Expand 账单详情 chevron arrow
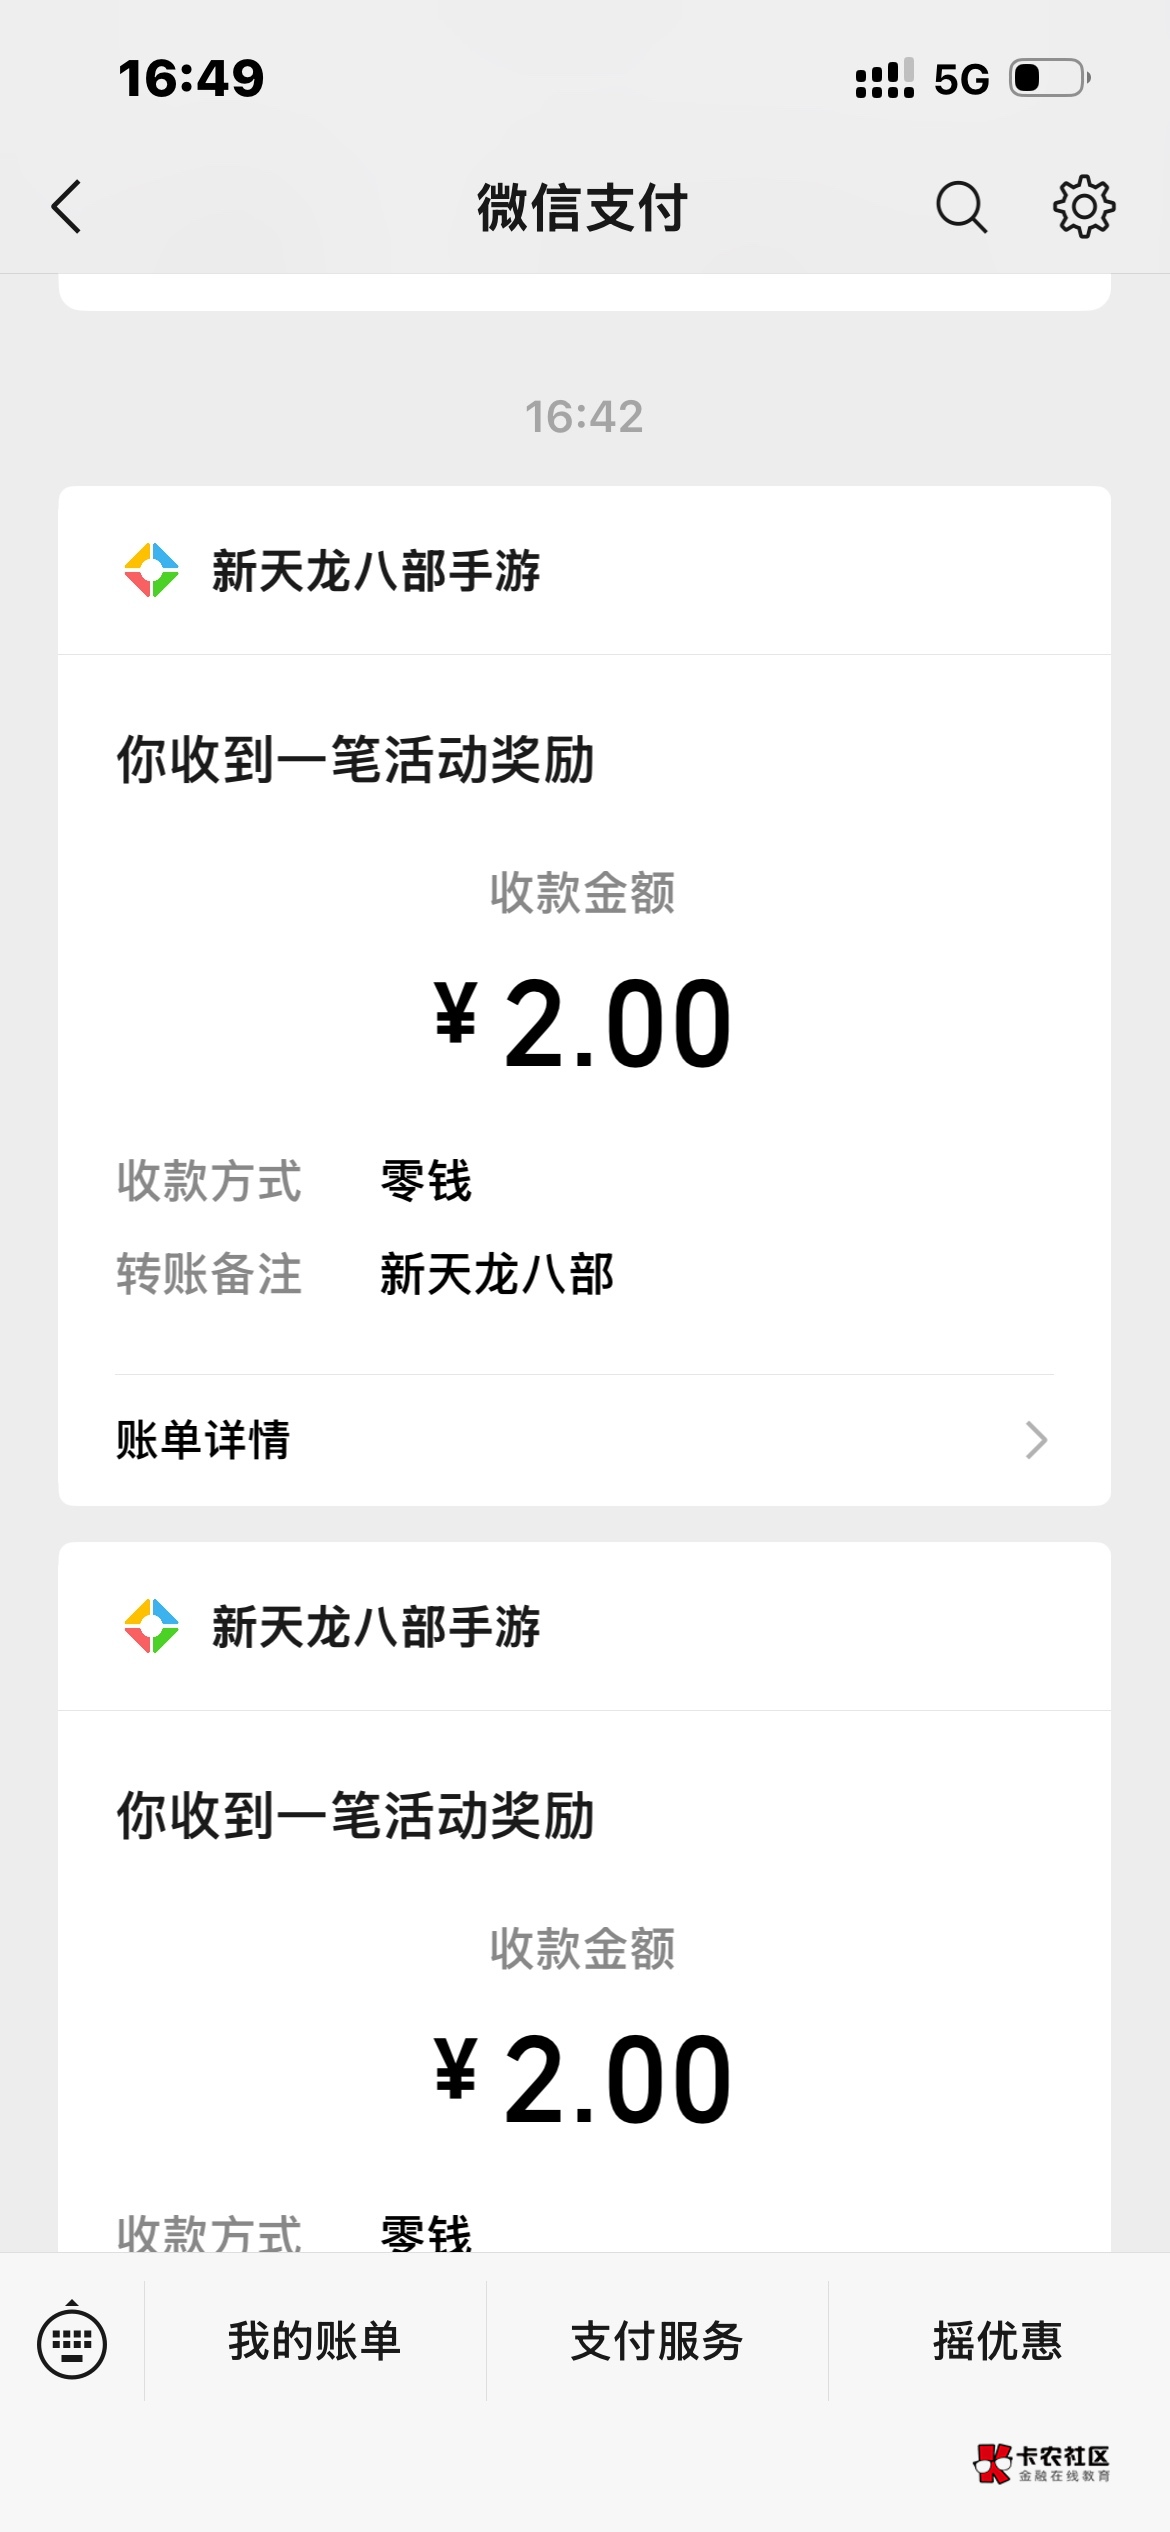Viewport: 1170px width, 2532px height. click(x=1036, y=1440)
